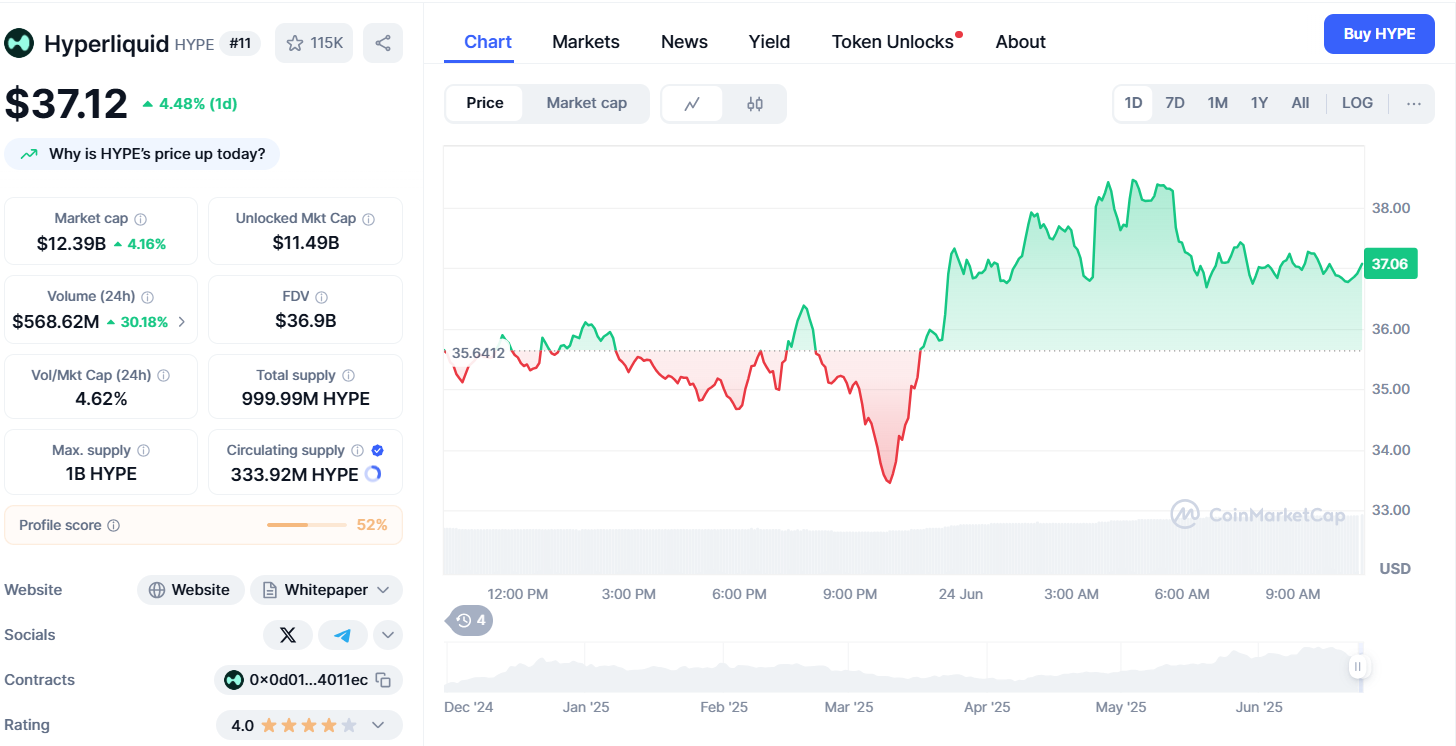Click Profile score info icon
1456x746 pixels.
(x=114, y=525)
